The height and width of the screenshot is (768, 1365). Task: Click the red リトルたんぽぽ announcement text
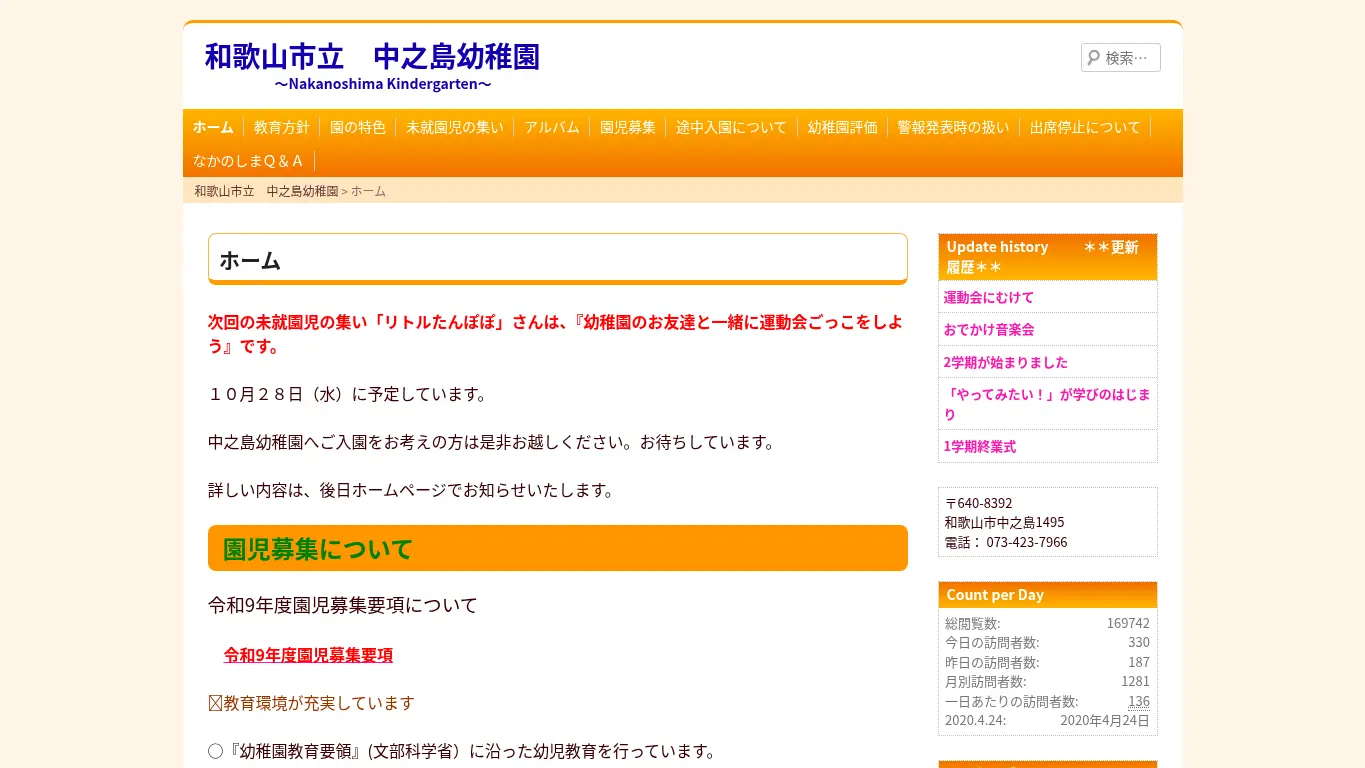pyautogui.click(x=556, y=334)
